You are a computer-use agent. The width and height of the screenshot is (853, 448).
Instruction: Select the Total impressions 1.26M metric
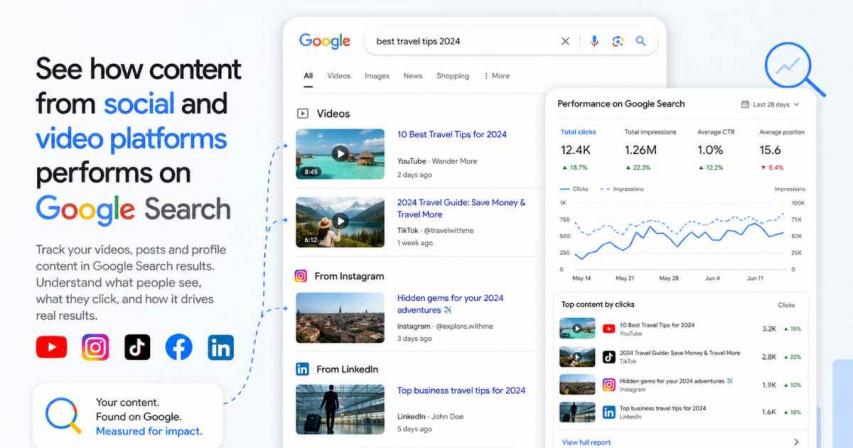650,150
